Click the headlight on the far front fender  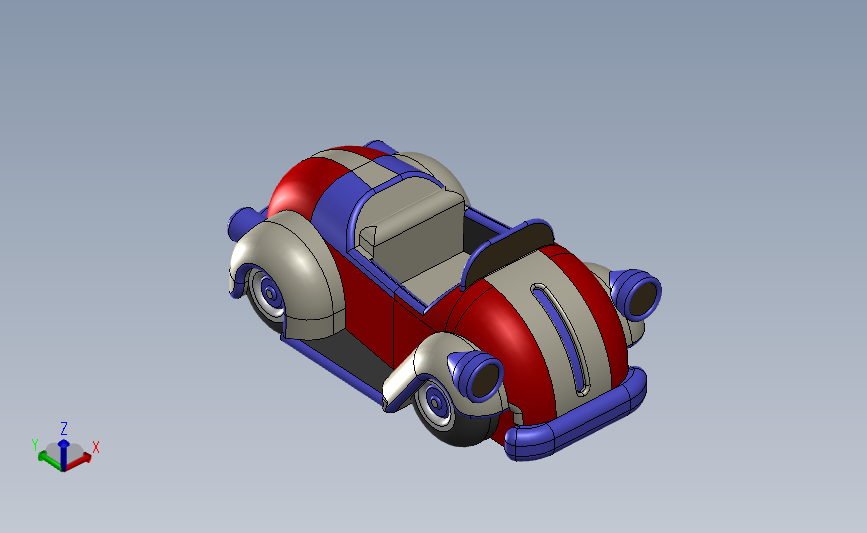pos(637,295)
